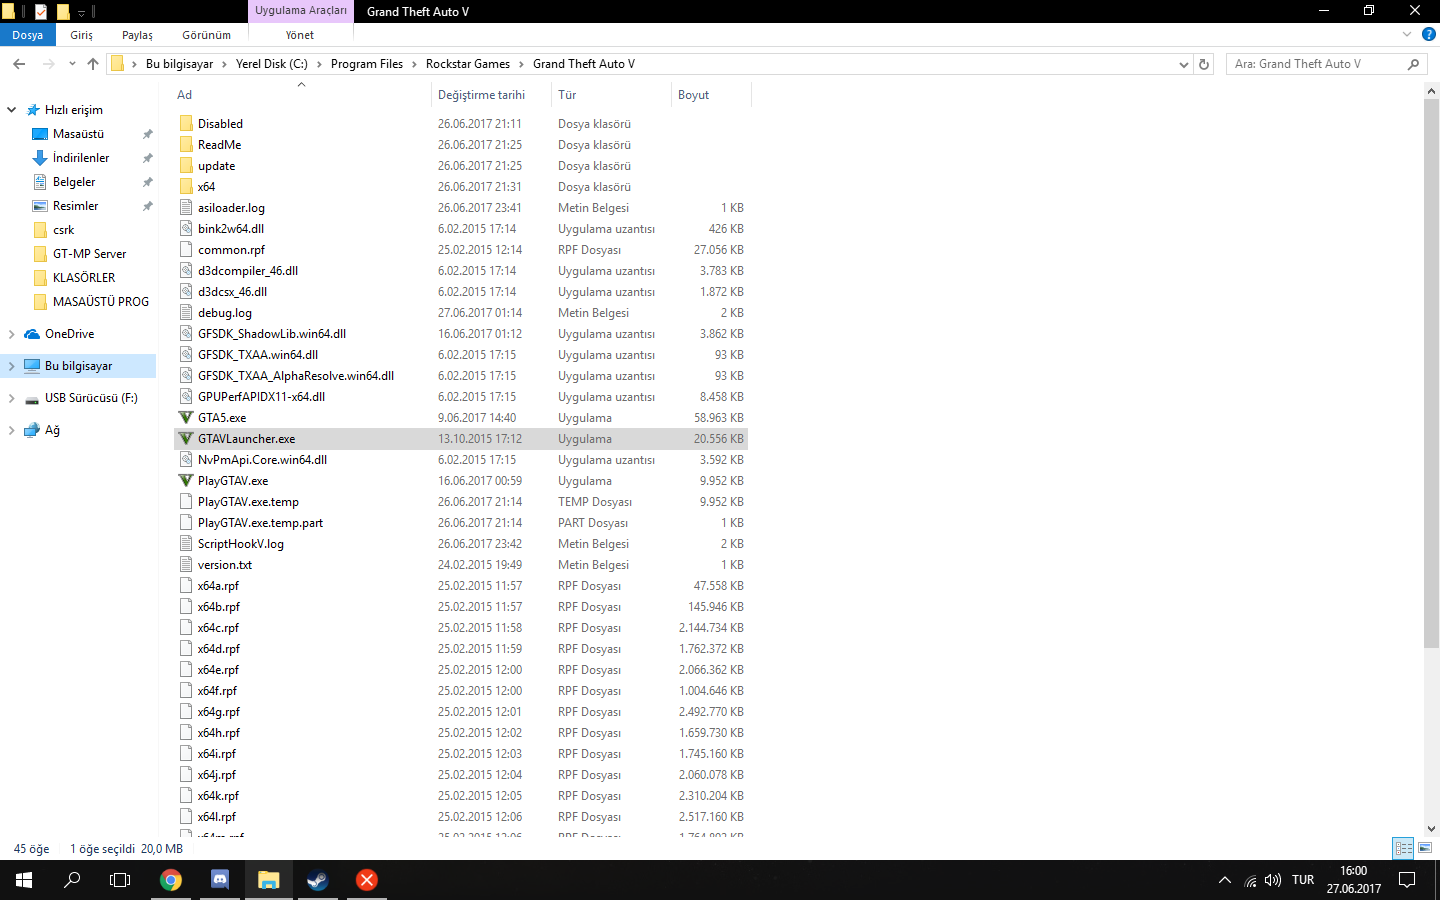
Task: Open the Yönet ribbon tab
Action: pos(300,35)
